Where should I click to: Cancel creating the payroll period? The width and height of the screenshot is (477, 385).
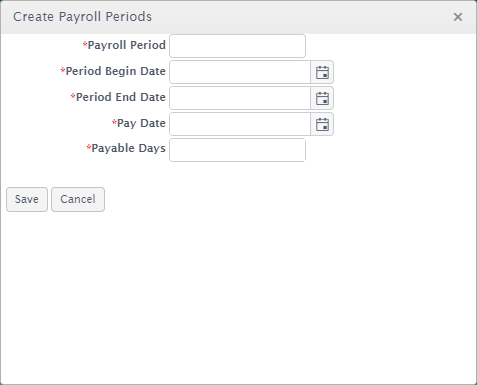tap(78, 199)
